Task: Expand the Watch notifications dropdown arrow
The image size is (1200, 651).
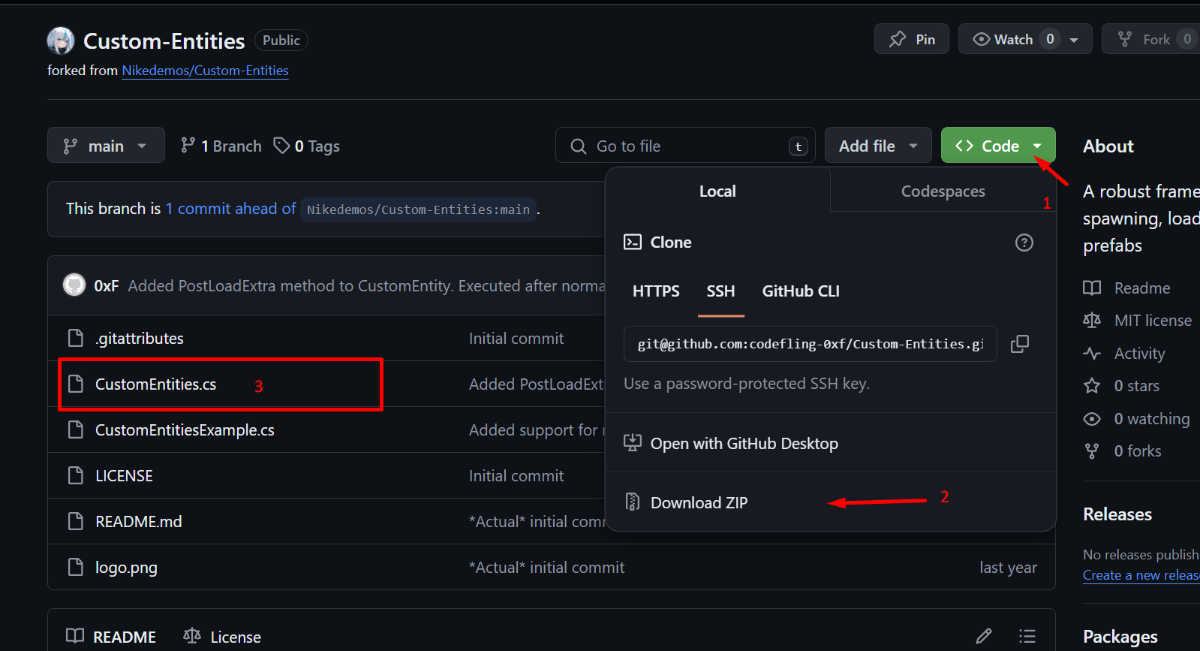Action: pyautogui.click(x=1074, y=40)
